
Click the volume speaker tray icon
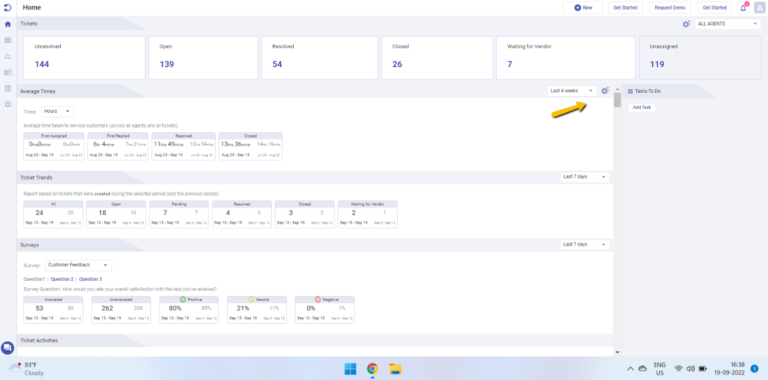(x=691, y=369)
